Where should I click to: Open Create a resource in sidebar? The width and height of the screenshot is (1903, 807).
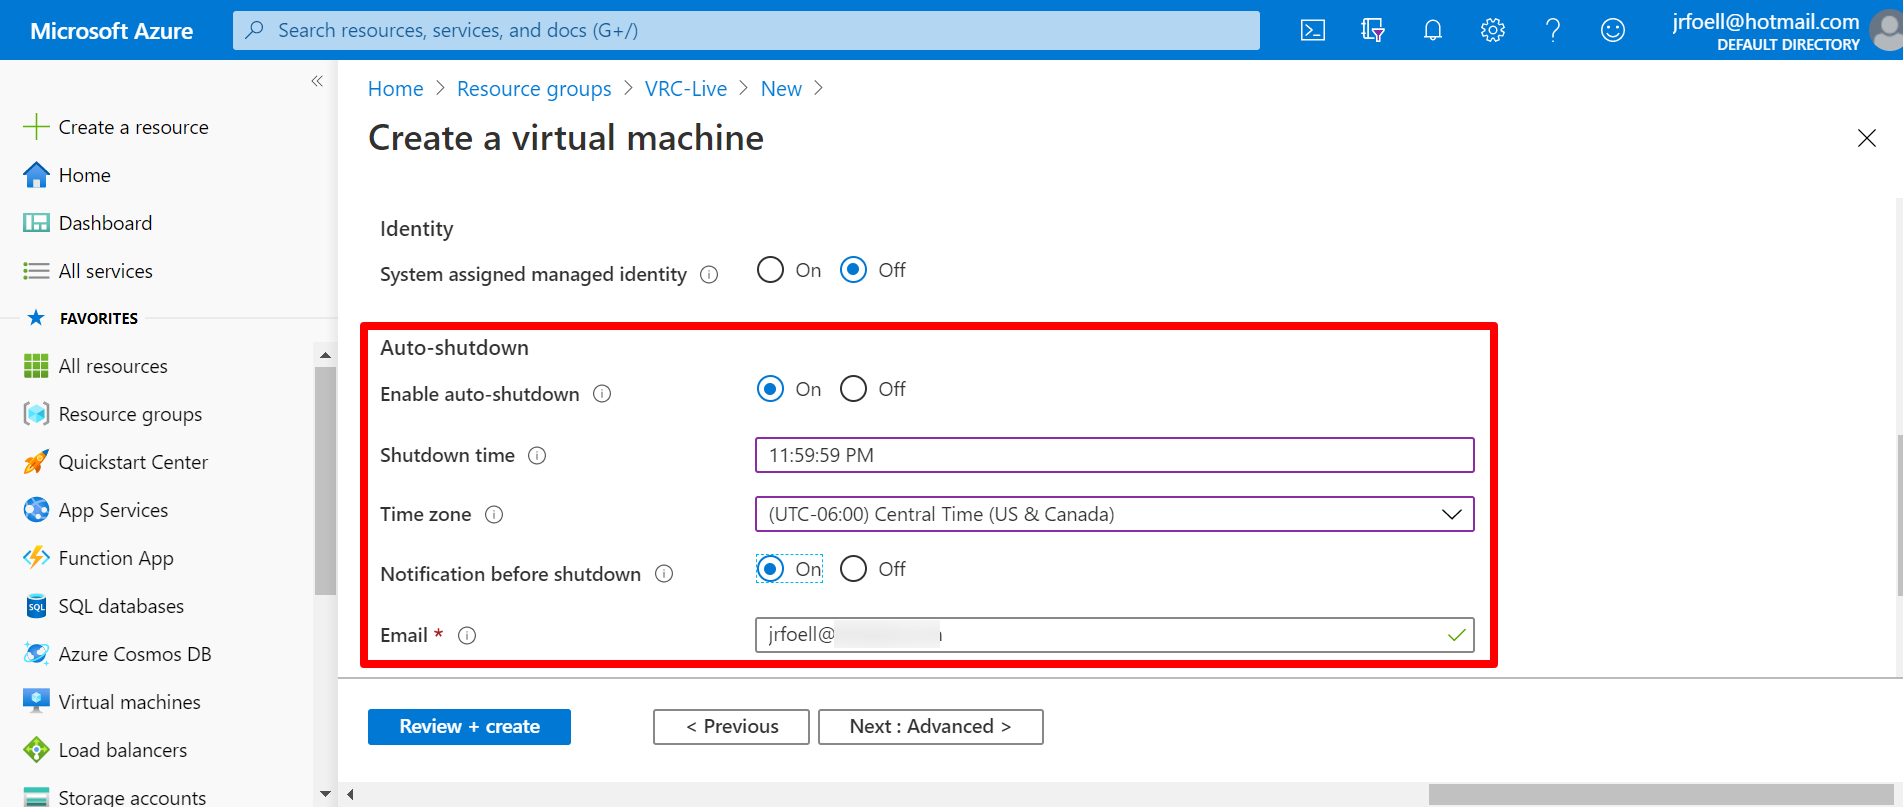[x=134, y=127]
